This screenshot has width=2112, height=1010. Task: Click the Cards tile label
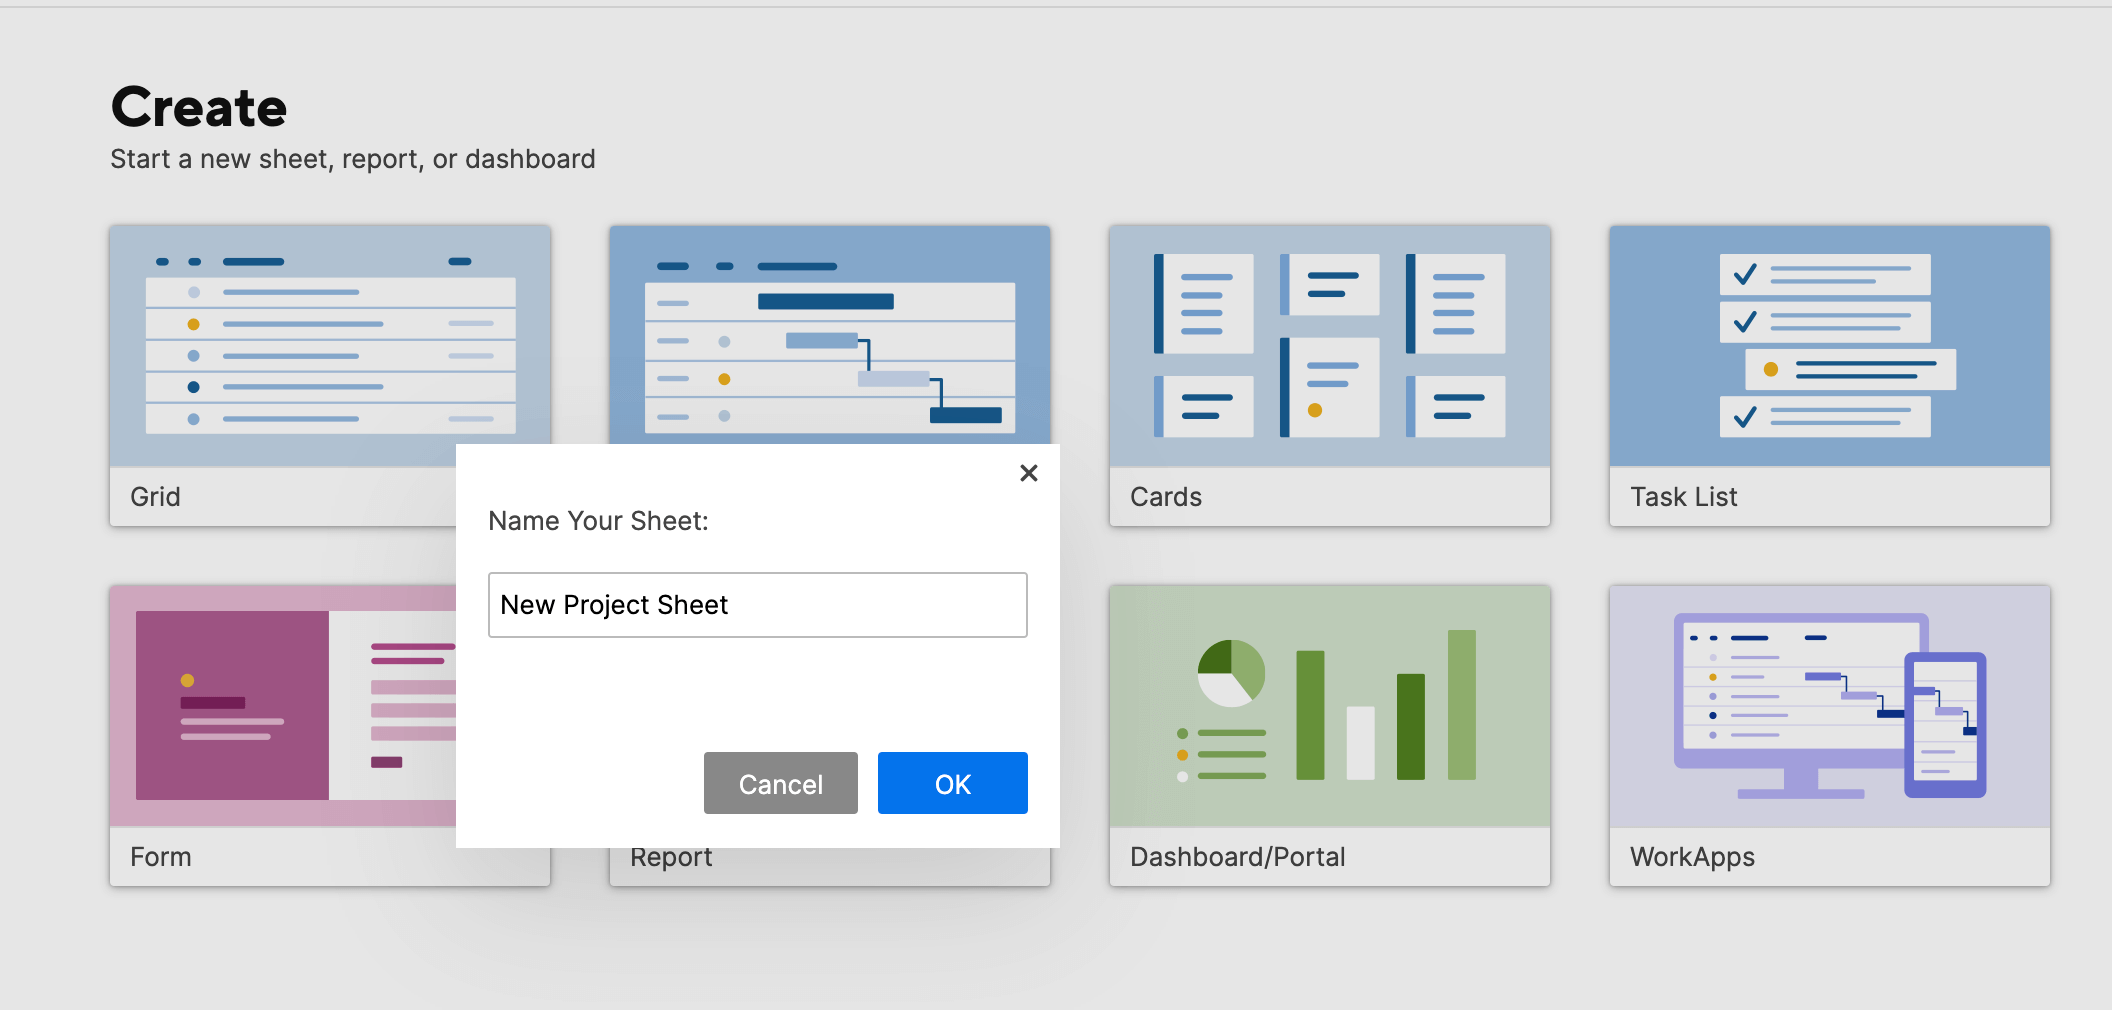[x=1166, y=497]
